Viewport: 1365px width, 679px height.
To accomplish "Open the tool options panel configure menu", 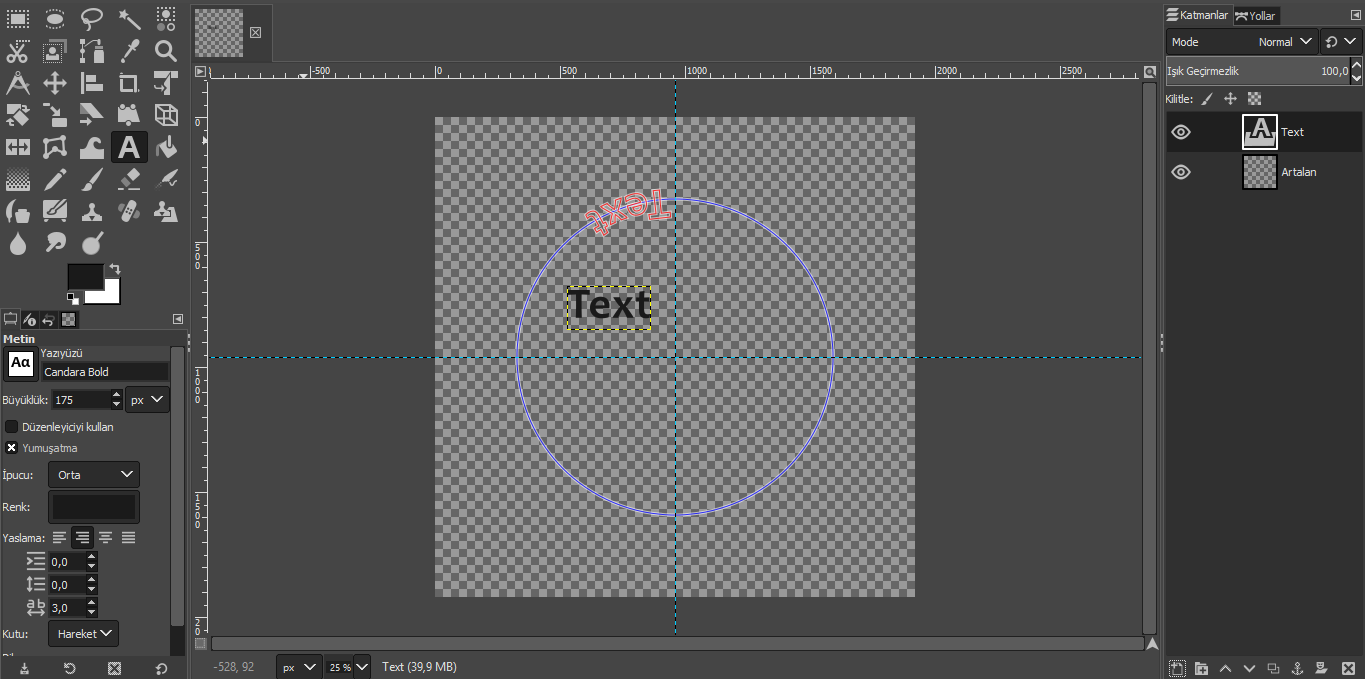I will (x=178, y=320).
